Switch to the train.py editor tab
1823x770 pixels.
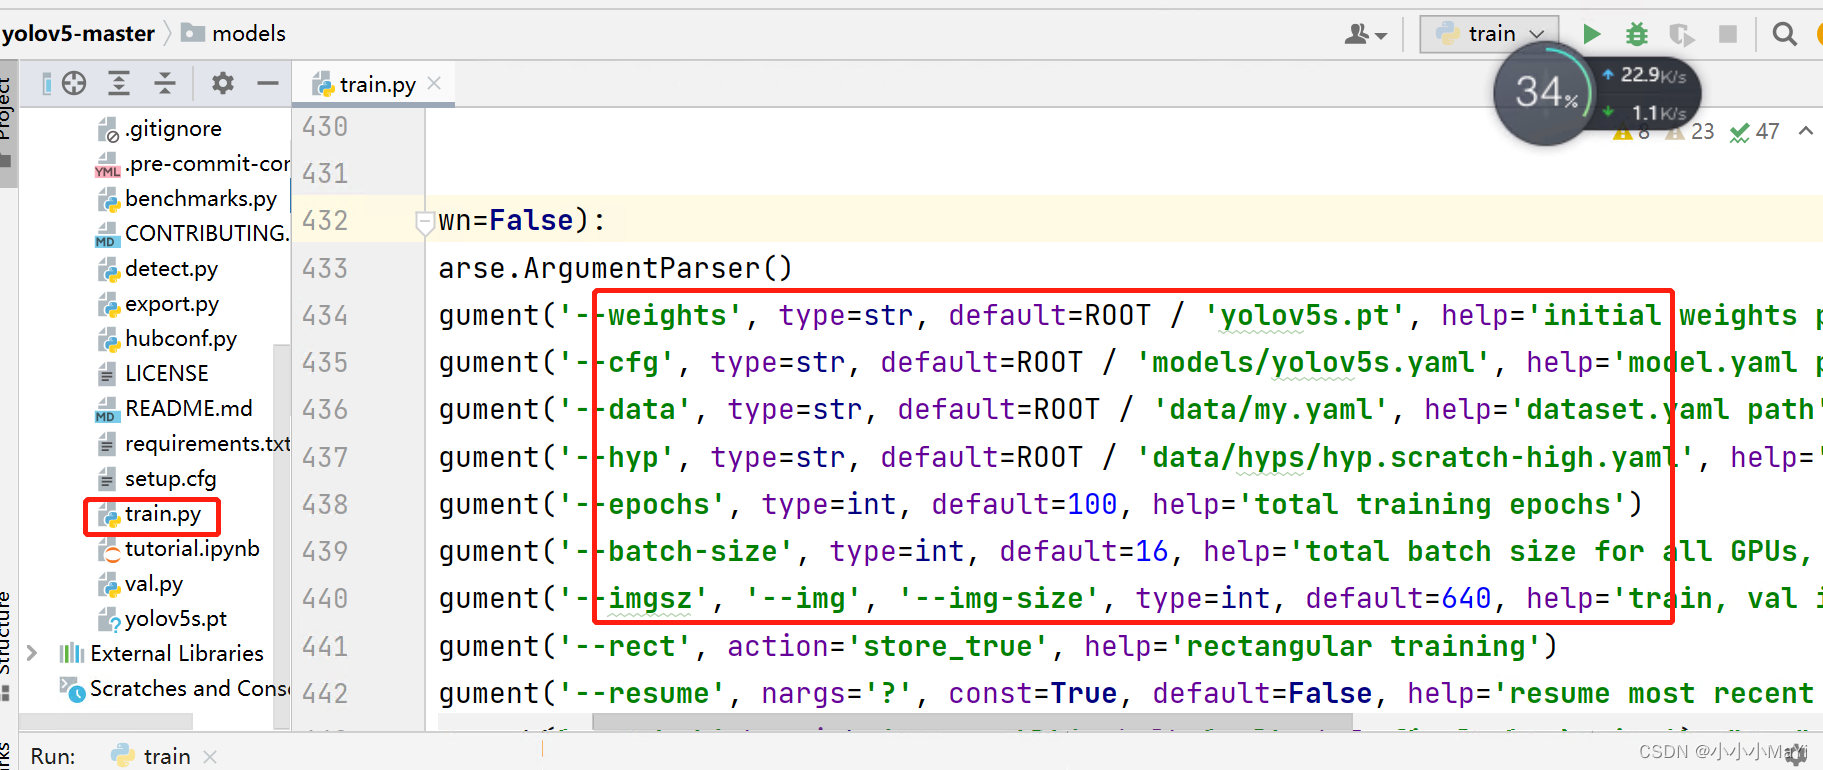click(x=376, y=84)
